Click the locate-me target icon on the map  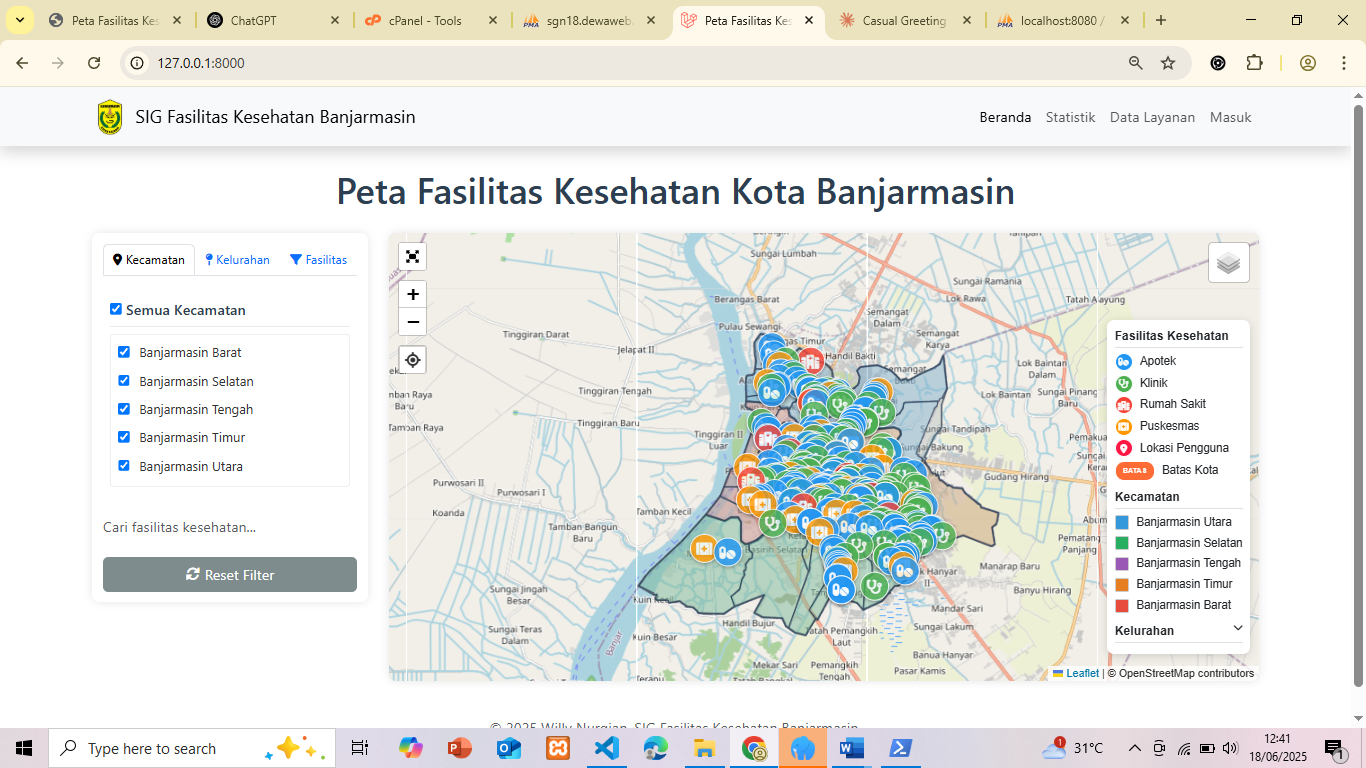[413, 359]
